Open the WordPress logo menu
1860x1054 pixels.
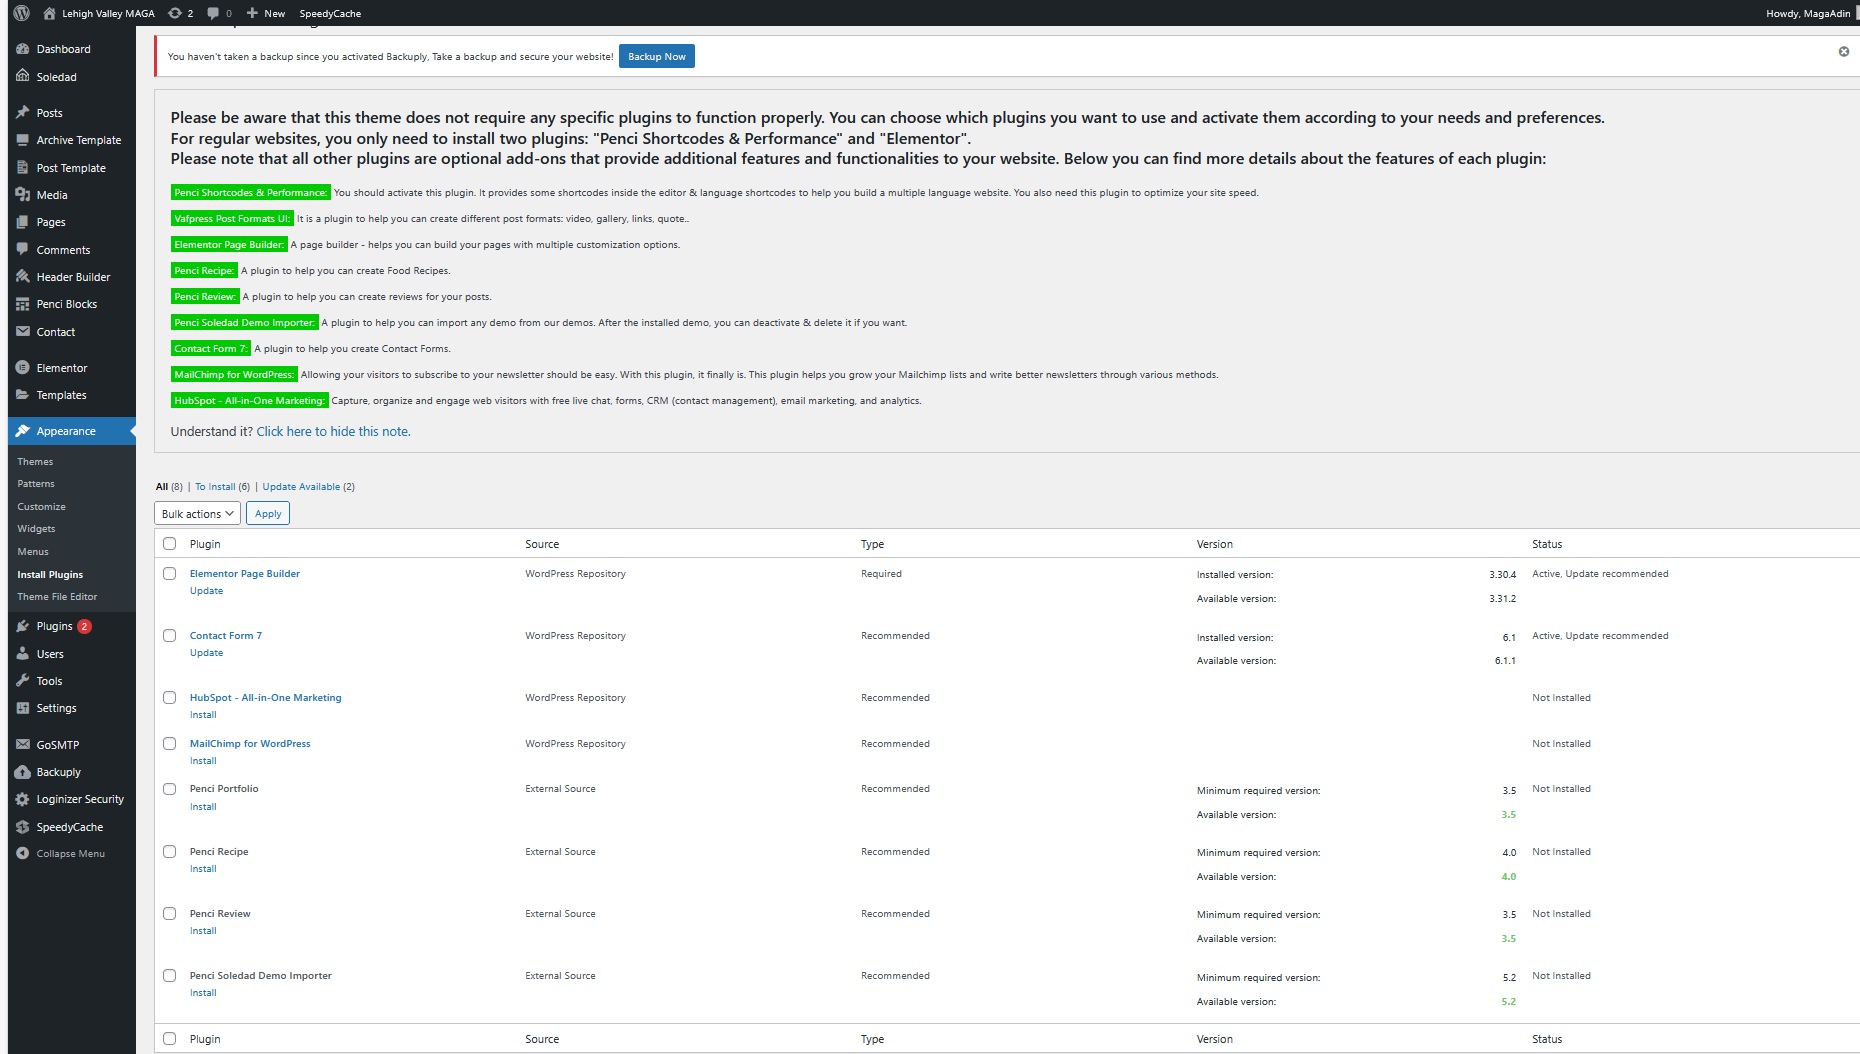tap(21, 13)
